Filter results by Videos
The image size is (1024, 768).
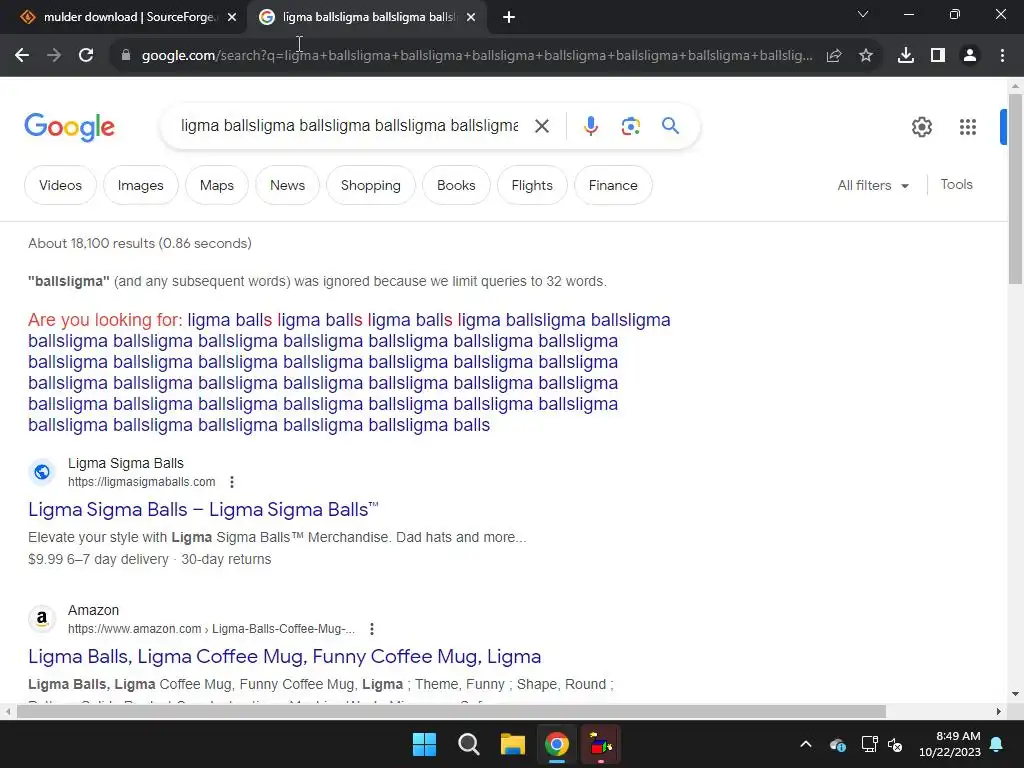60,185
